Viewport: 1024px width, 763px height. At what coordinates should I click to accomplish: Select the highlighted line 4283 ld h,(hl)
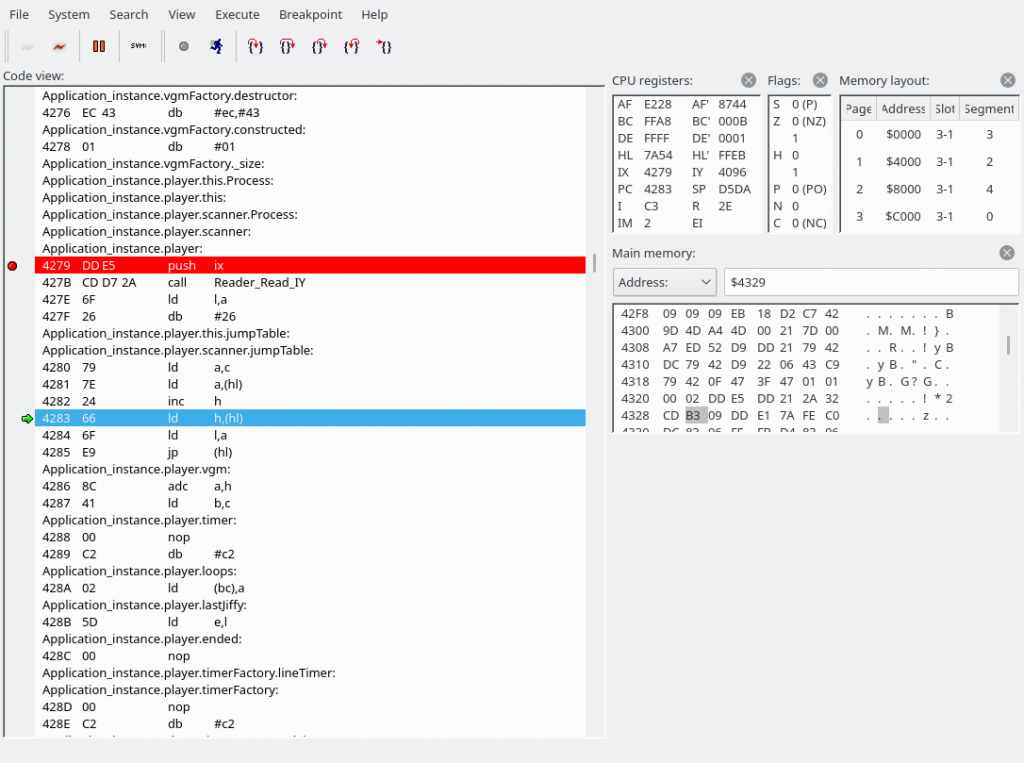(310, 418)
